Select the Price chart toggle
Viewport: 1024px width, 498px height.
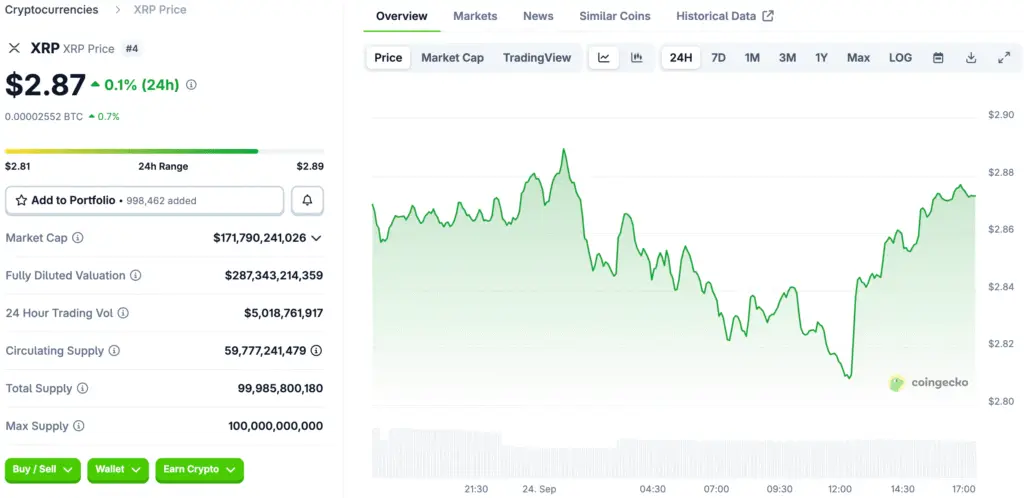tap(388, 58)
